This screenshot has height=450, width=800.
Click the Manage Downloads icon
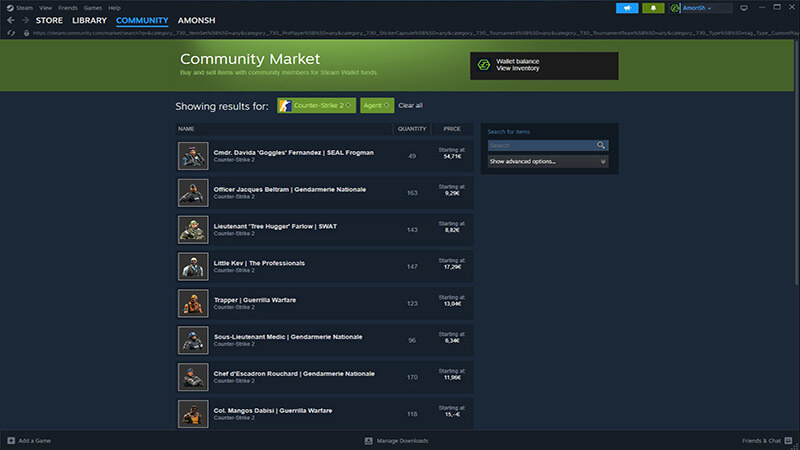tap(368, 441)
